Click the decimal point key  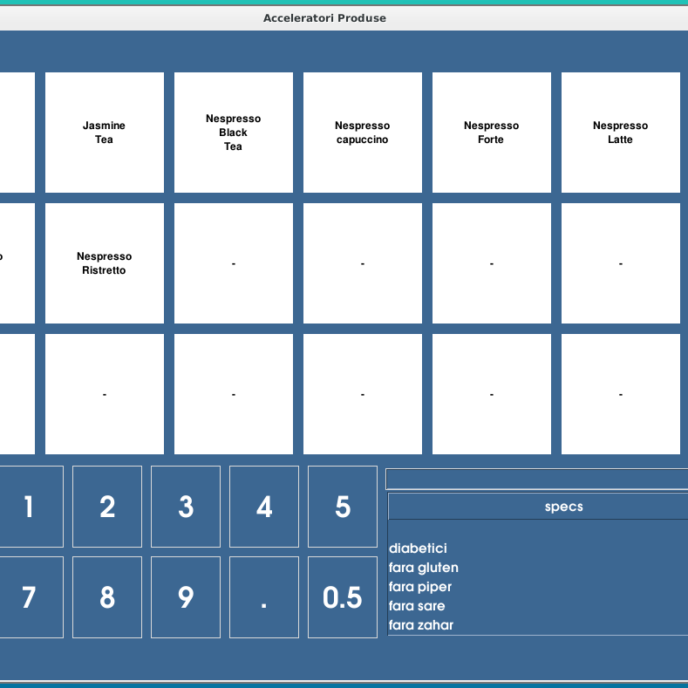264,597
